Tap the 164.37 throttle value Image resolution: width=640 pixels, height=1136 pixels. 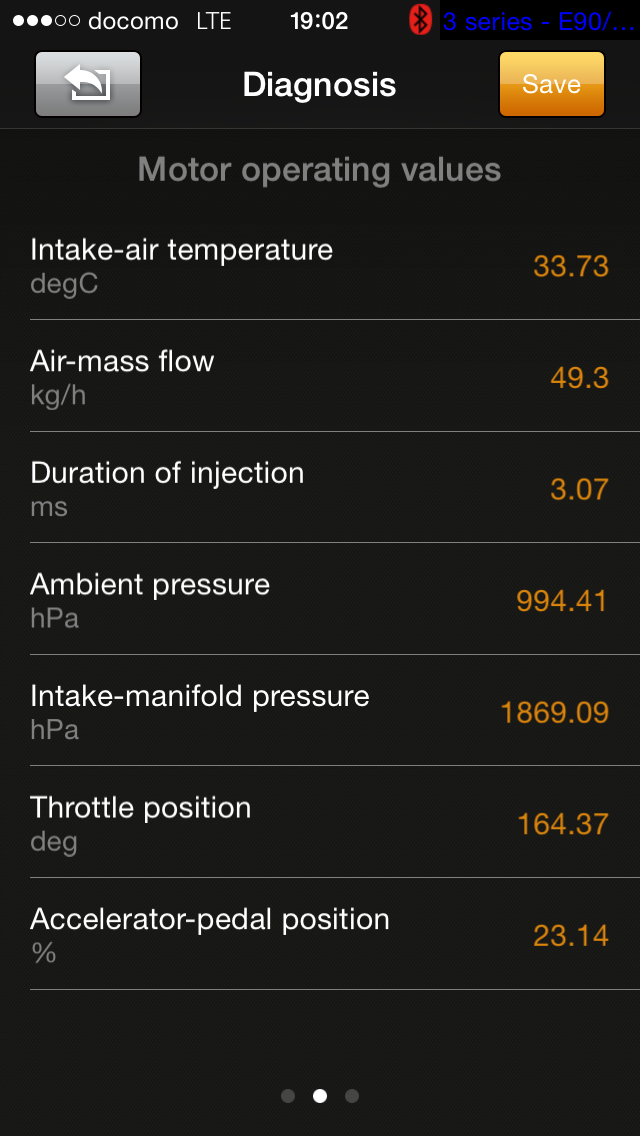pos(563,824)
